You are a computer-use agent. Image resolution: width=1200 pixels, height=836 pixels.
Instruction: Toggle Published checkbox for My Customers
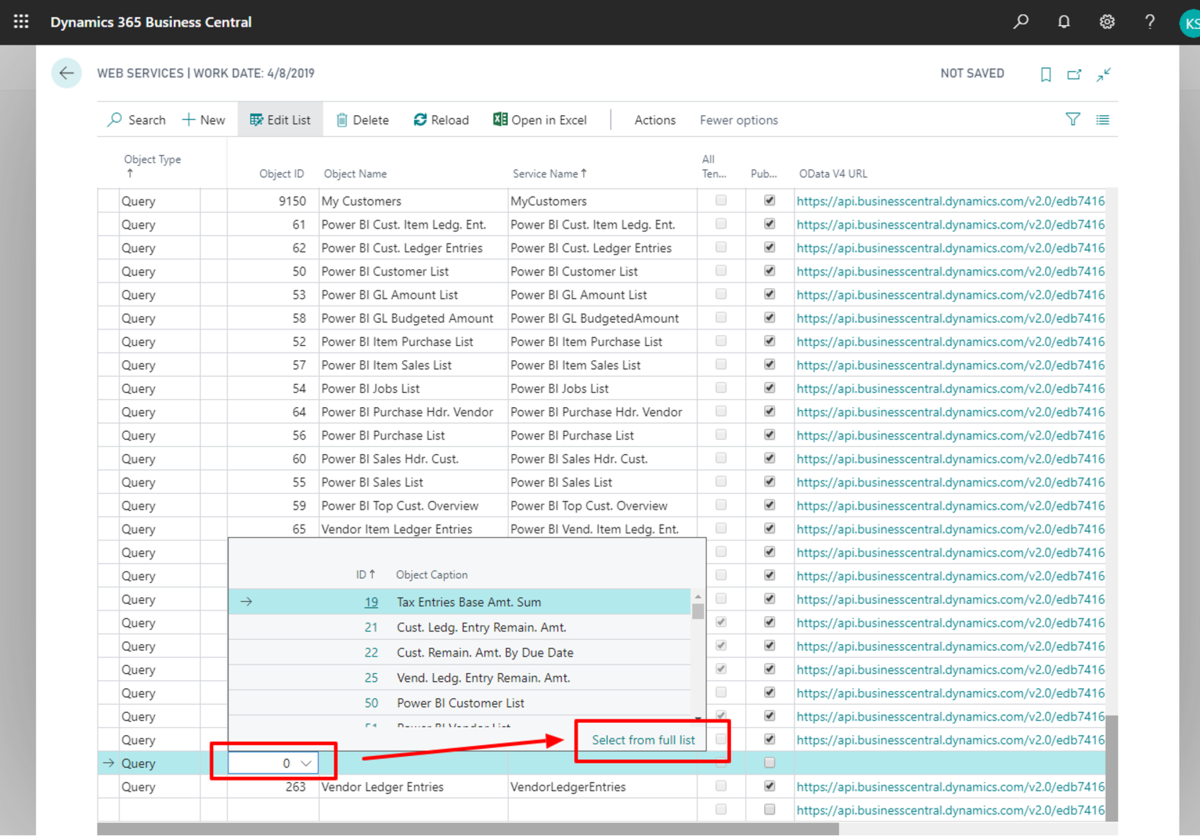[769, 201]
